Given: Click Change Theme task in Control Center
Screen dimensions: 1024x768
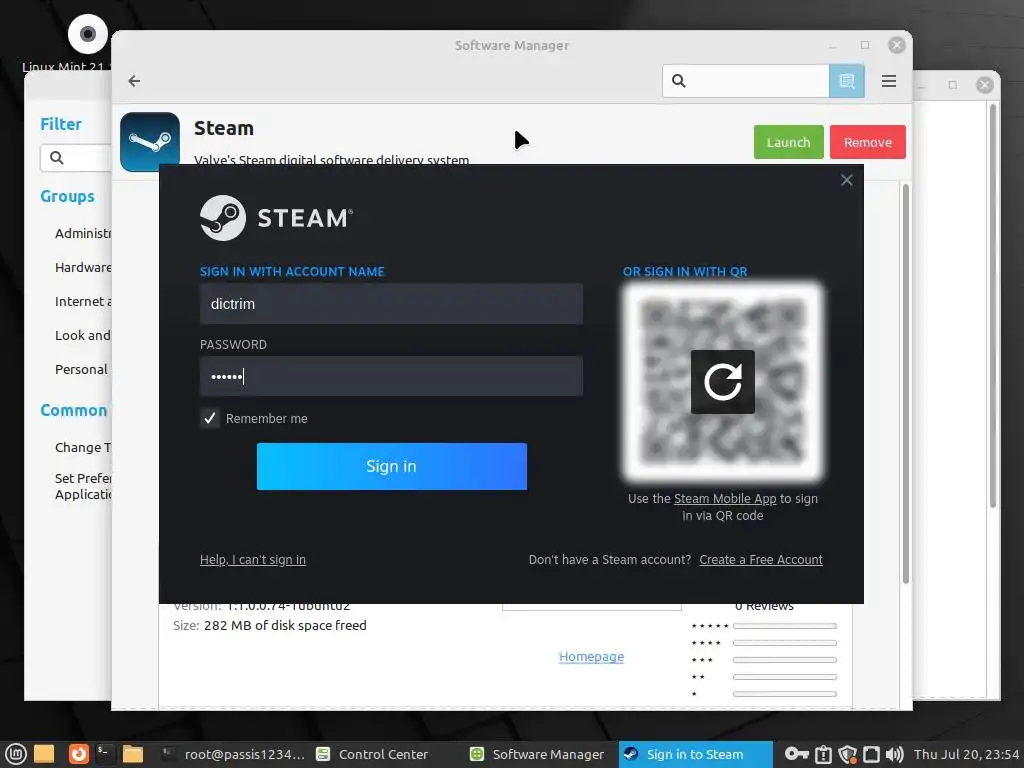Looking at the screenshot, I should tap(83, 447).
